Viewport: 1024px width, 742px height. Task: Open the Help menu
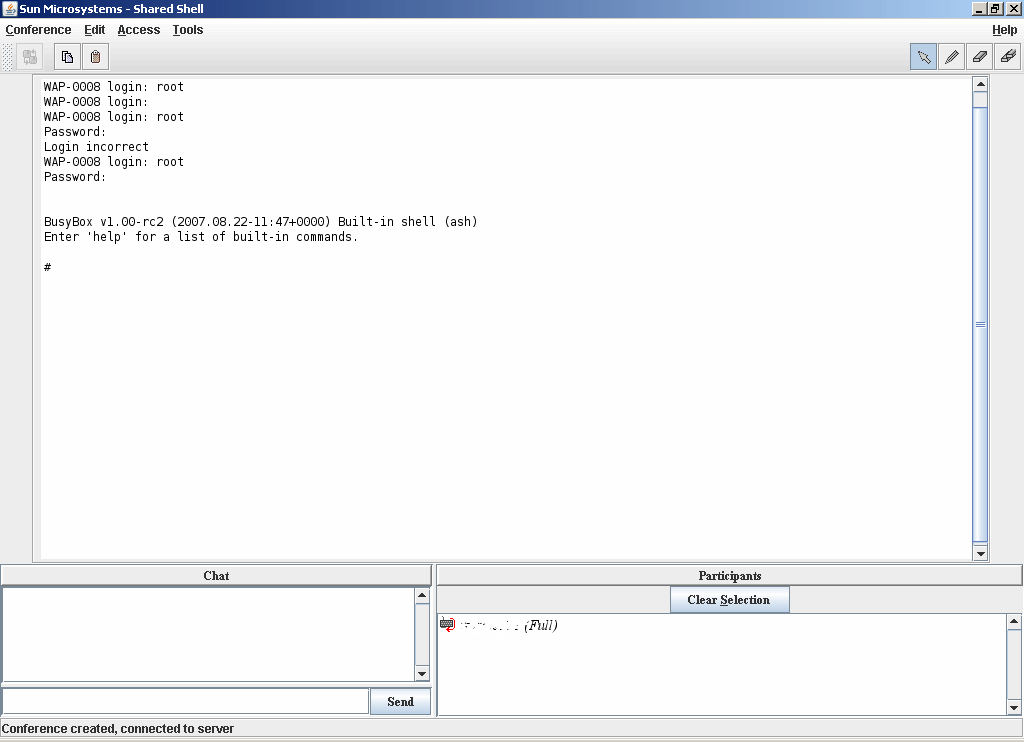1004,30
